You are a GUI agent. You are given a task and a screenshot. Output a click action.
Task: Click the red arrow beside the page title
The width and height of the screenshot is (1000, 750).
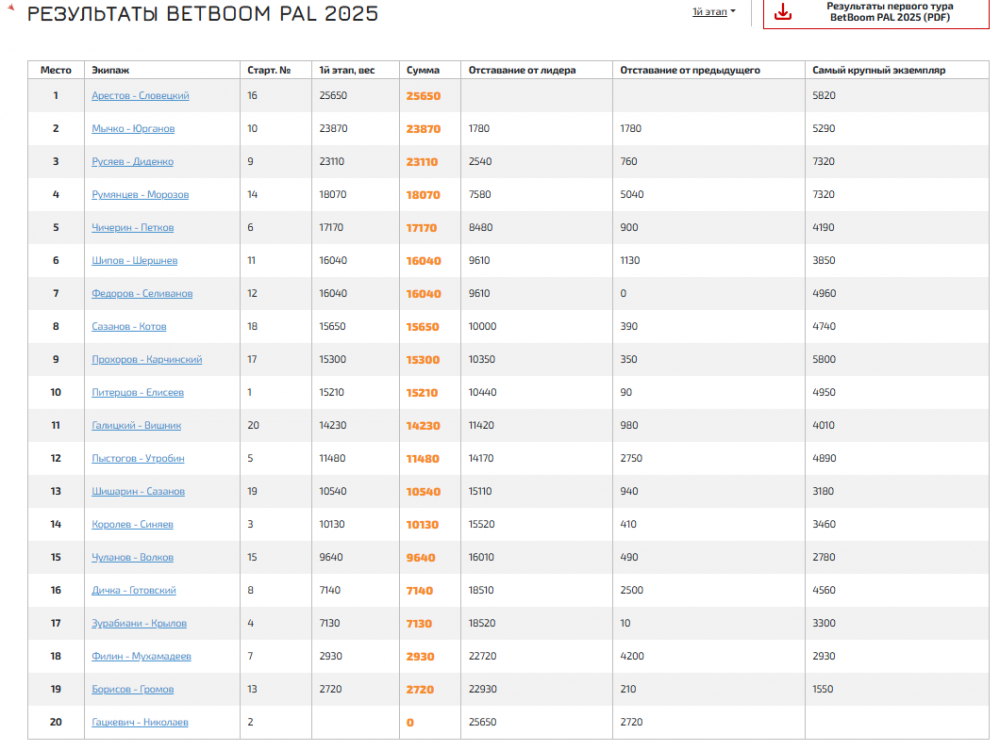pyautogui.click(x=10, y=8)
